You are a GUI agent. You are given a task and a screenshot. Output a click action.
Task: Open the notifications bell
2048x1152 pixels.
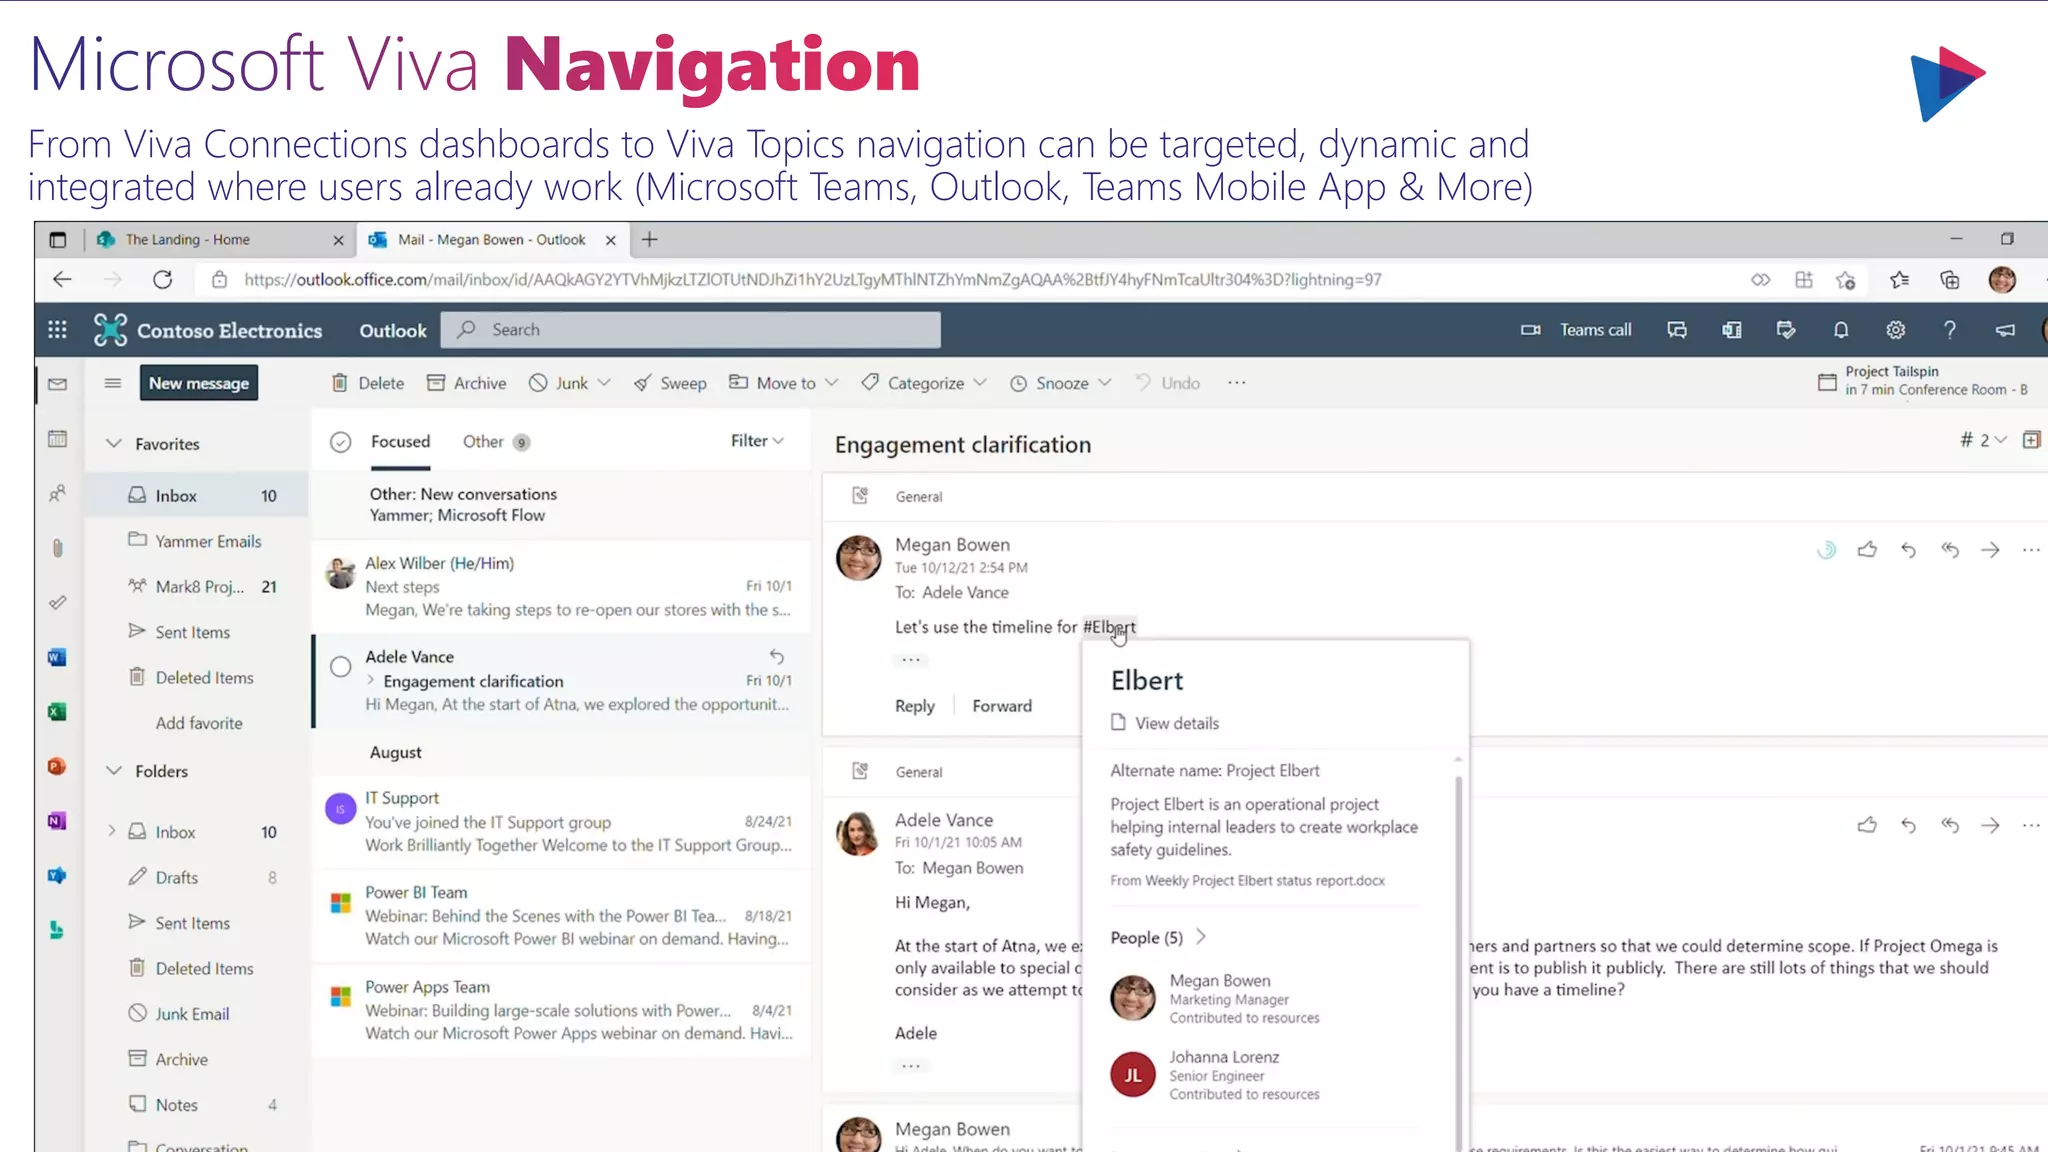pyautogui.click(x=1840, y=330)
